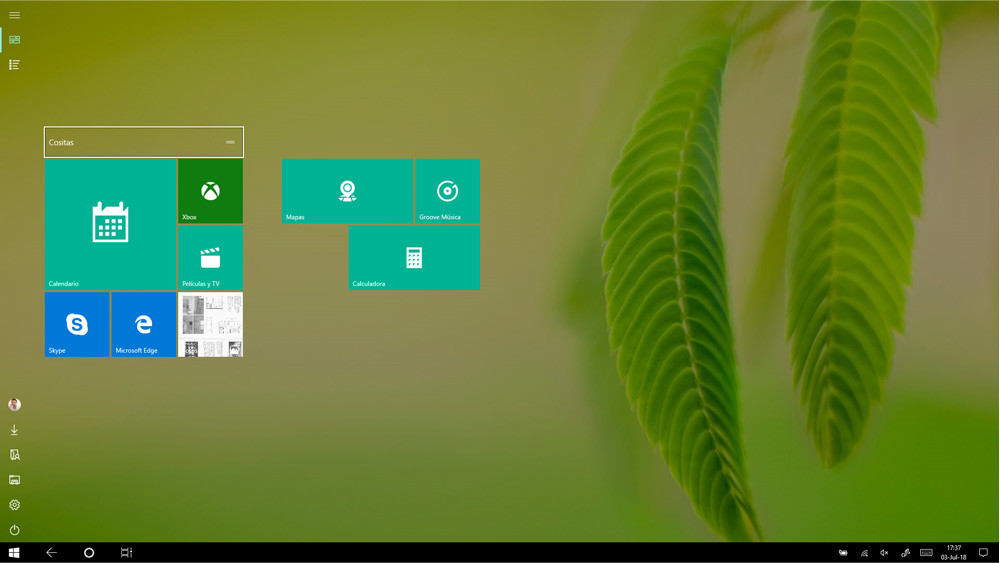The height and width of the screenshot is (563, 1000).
Task: Click the Windows Start button
Action: pos(14,552)
